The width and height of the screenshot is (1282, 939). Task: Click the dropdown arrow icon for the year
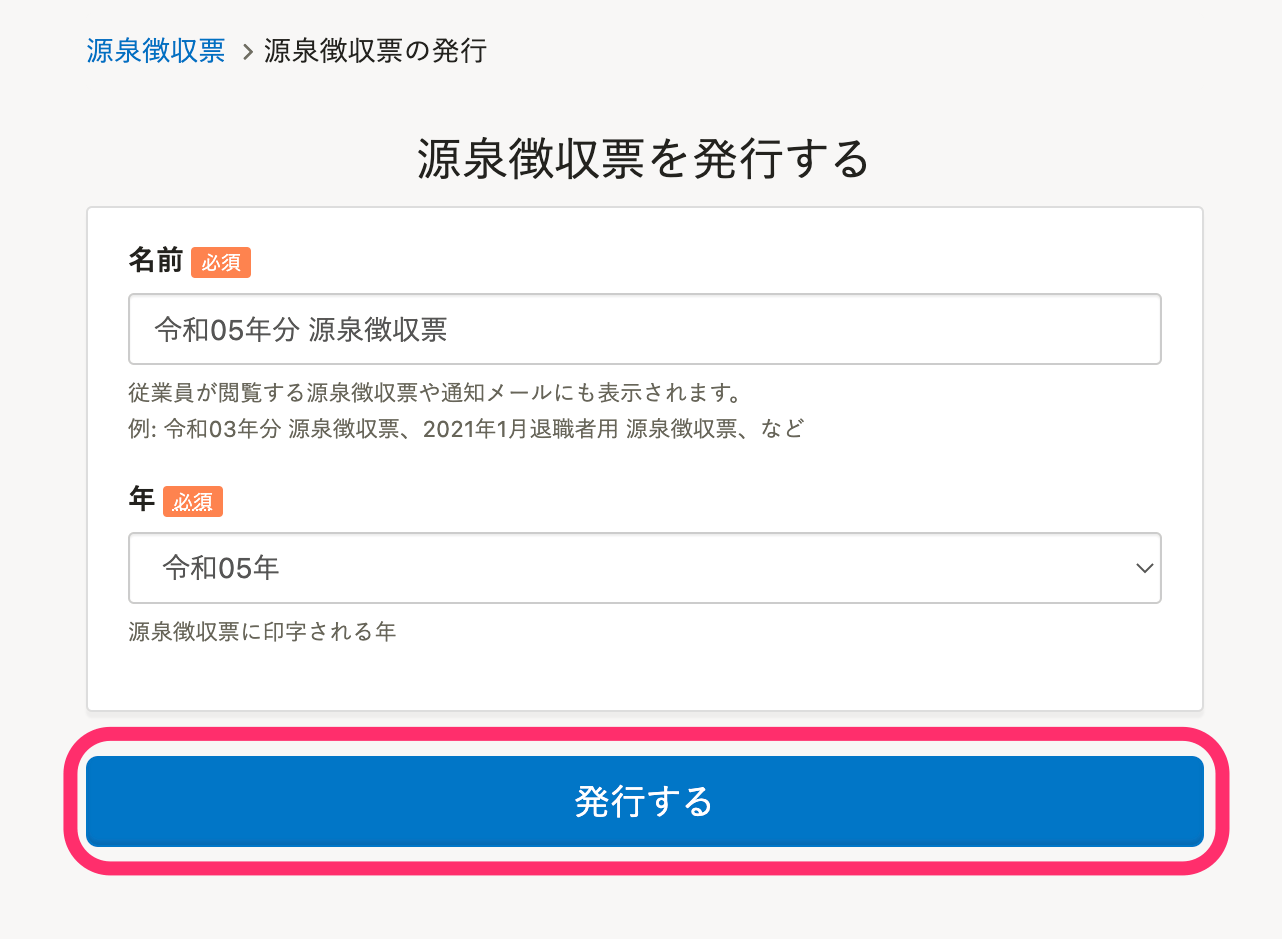coord(1144,568)
